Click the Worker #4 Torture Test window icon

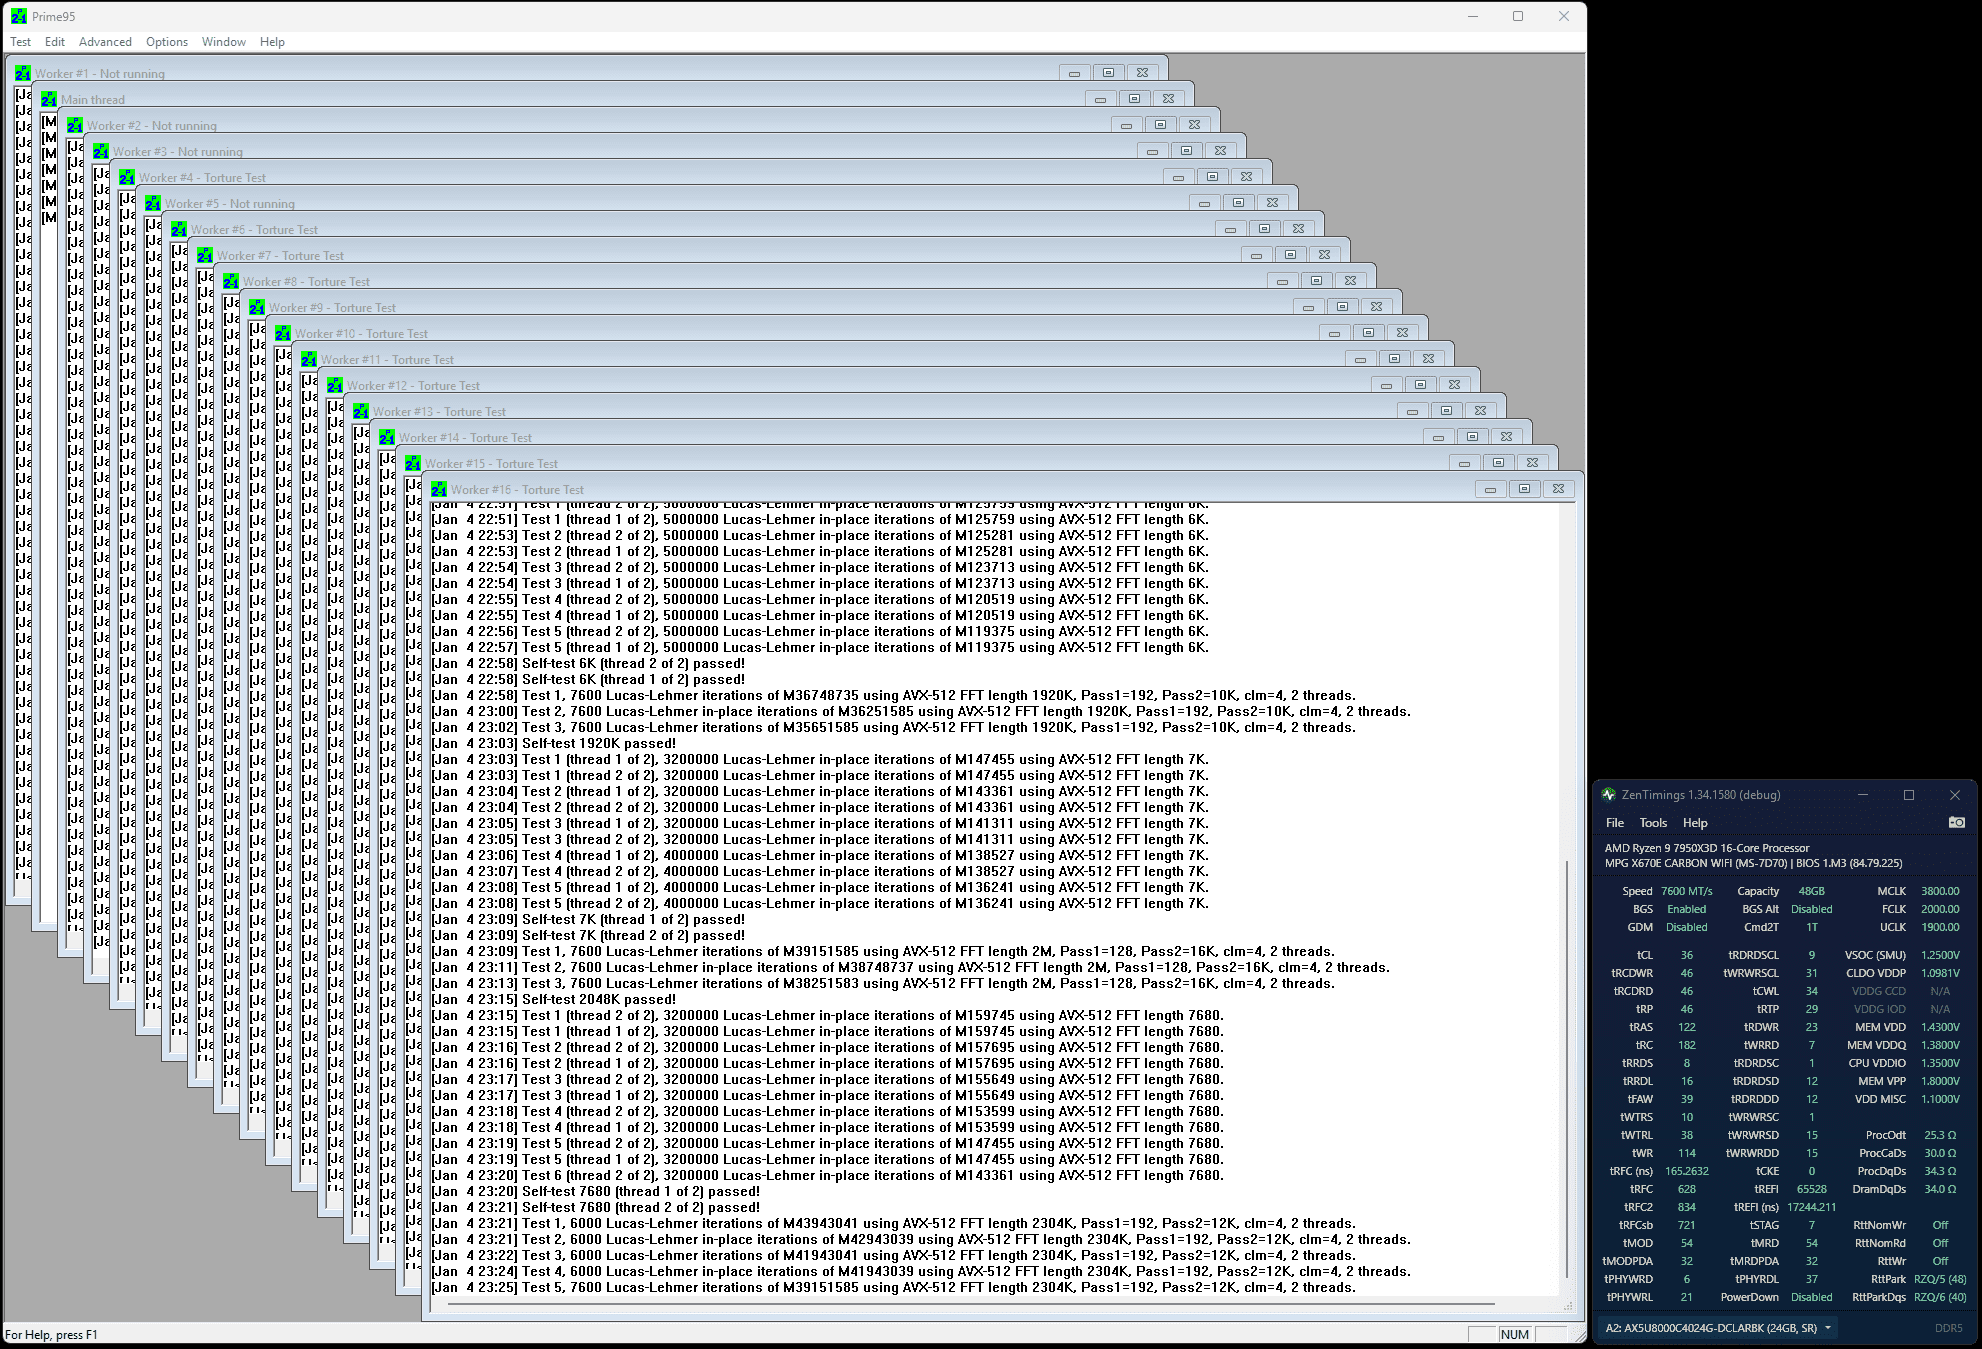[x=126, y=177]
